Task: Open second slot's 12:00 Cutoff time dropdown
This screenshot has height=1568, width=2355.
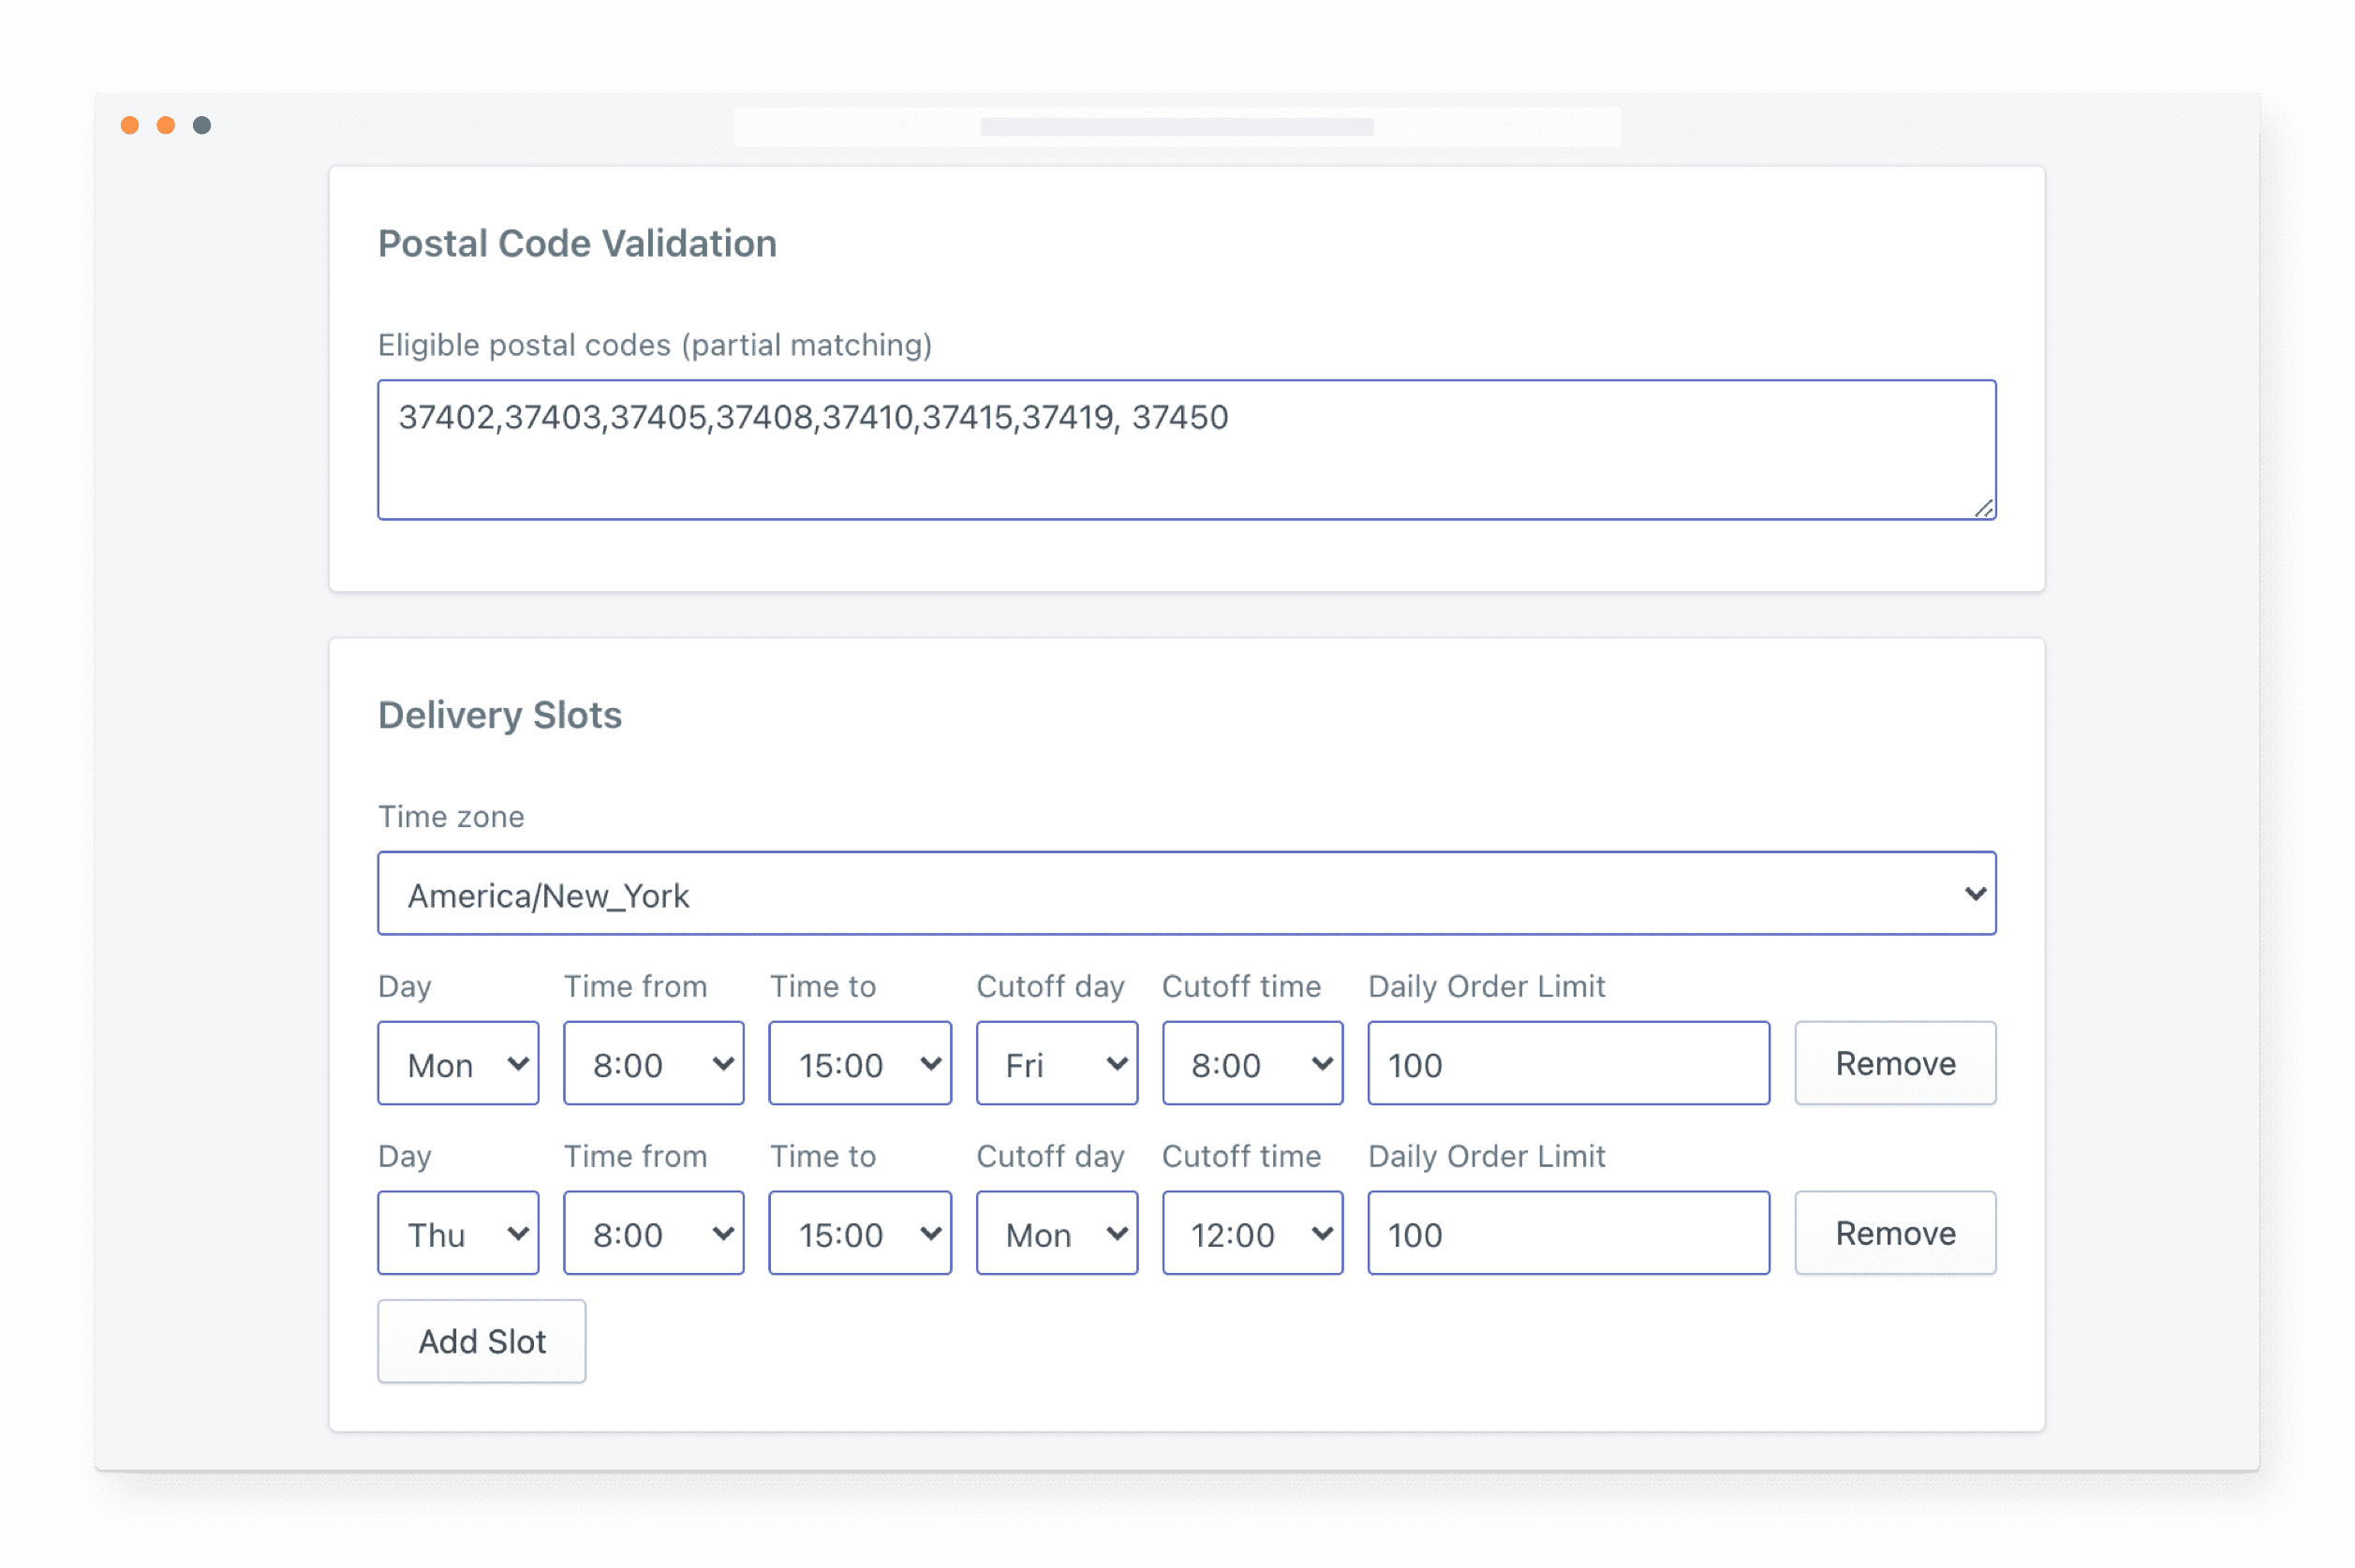Action: click(x=1252, y=1234)
